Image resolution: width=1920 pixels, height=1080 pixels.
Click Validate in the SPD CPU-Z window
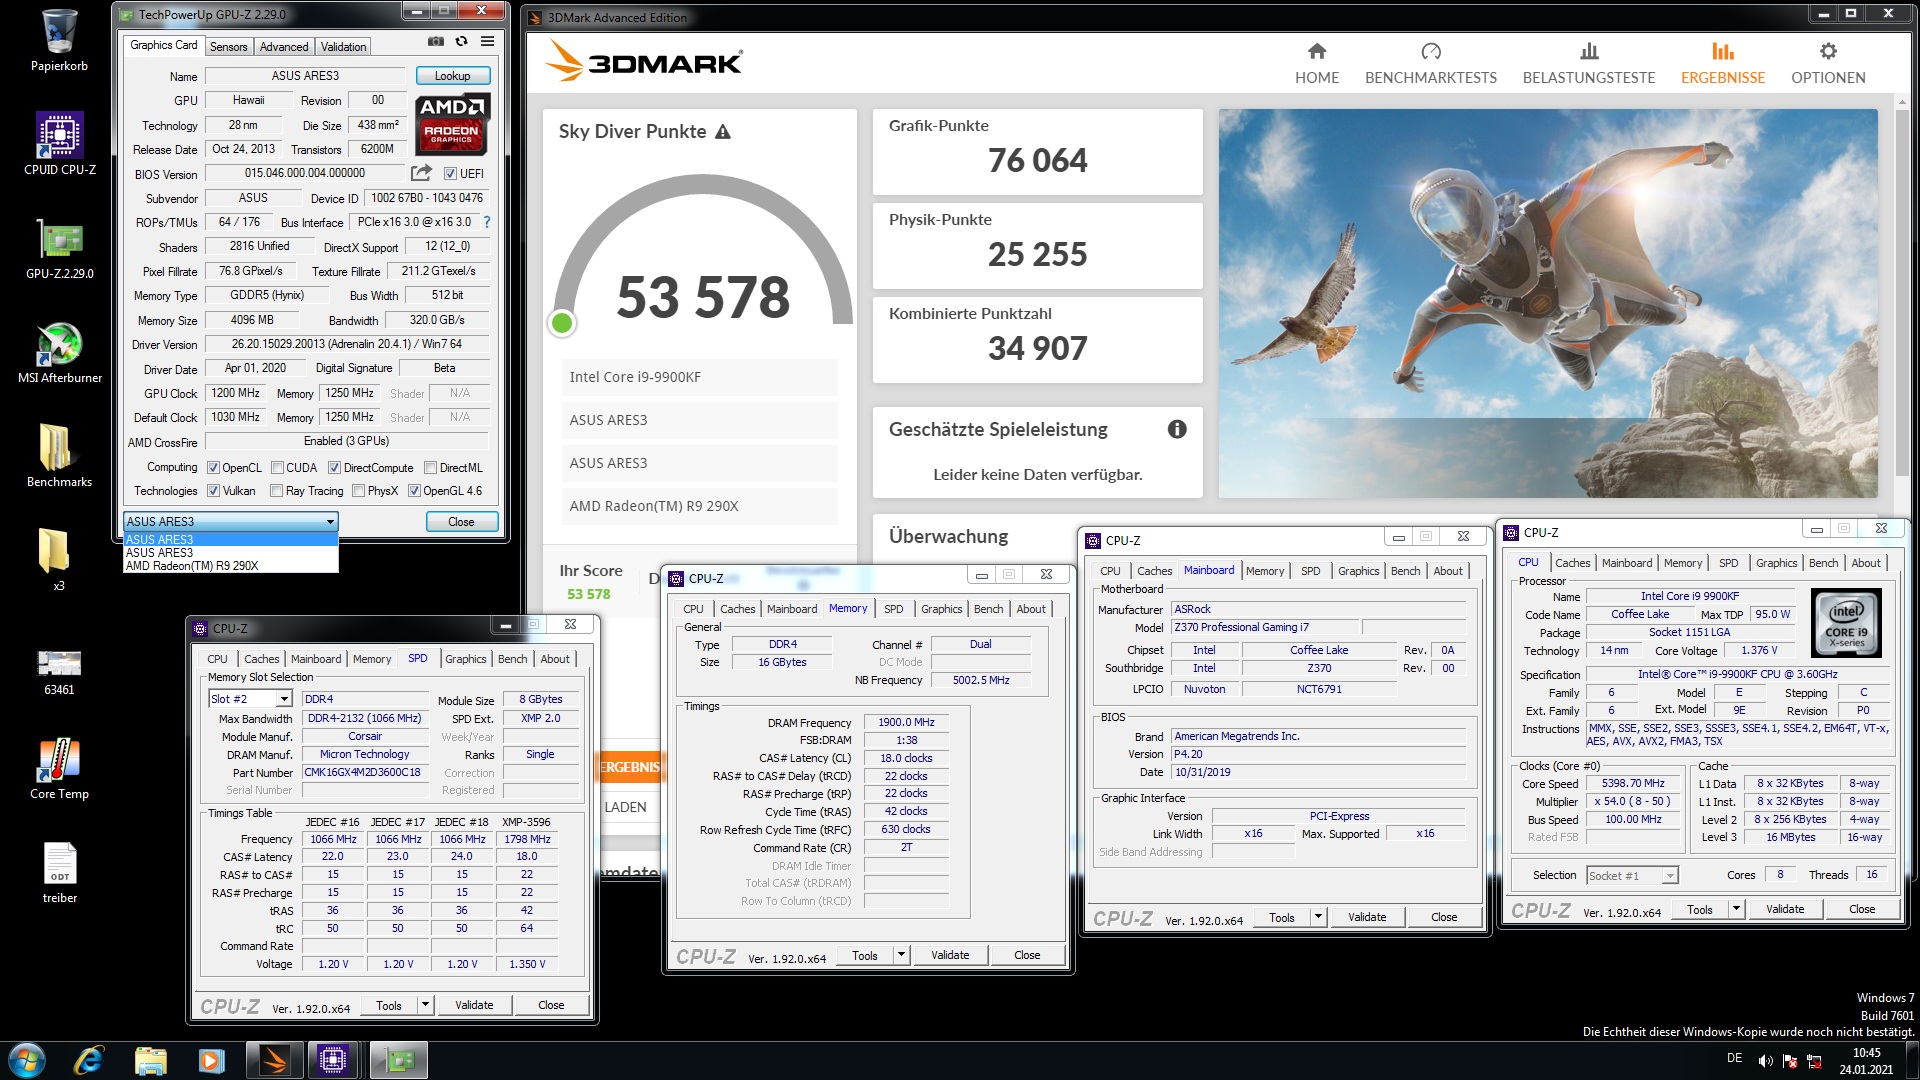(x=474, y=1005)
